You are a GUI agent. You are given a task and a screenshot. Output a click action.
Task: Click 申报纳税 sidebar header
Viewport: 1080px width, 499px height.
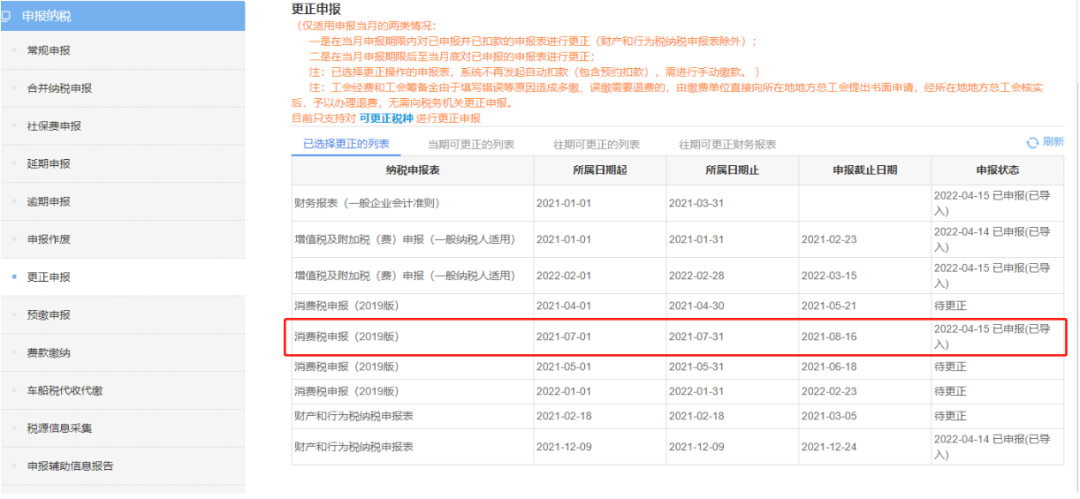(x=123, y=16)
